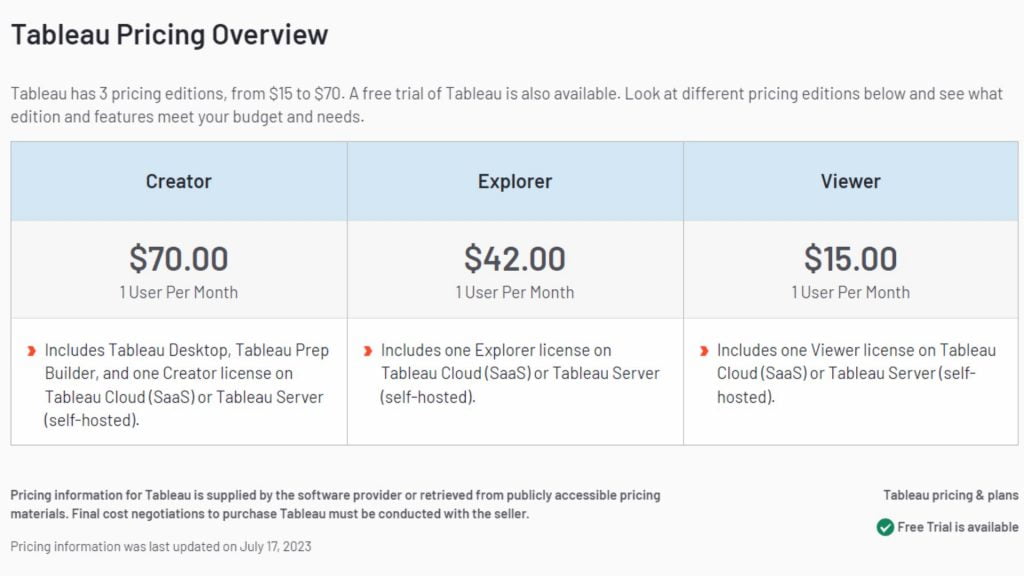Click the red arrow bullet in Viewer column
This screenshot has height=576, width=1024.
(x=704, y=351)
